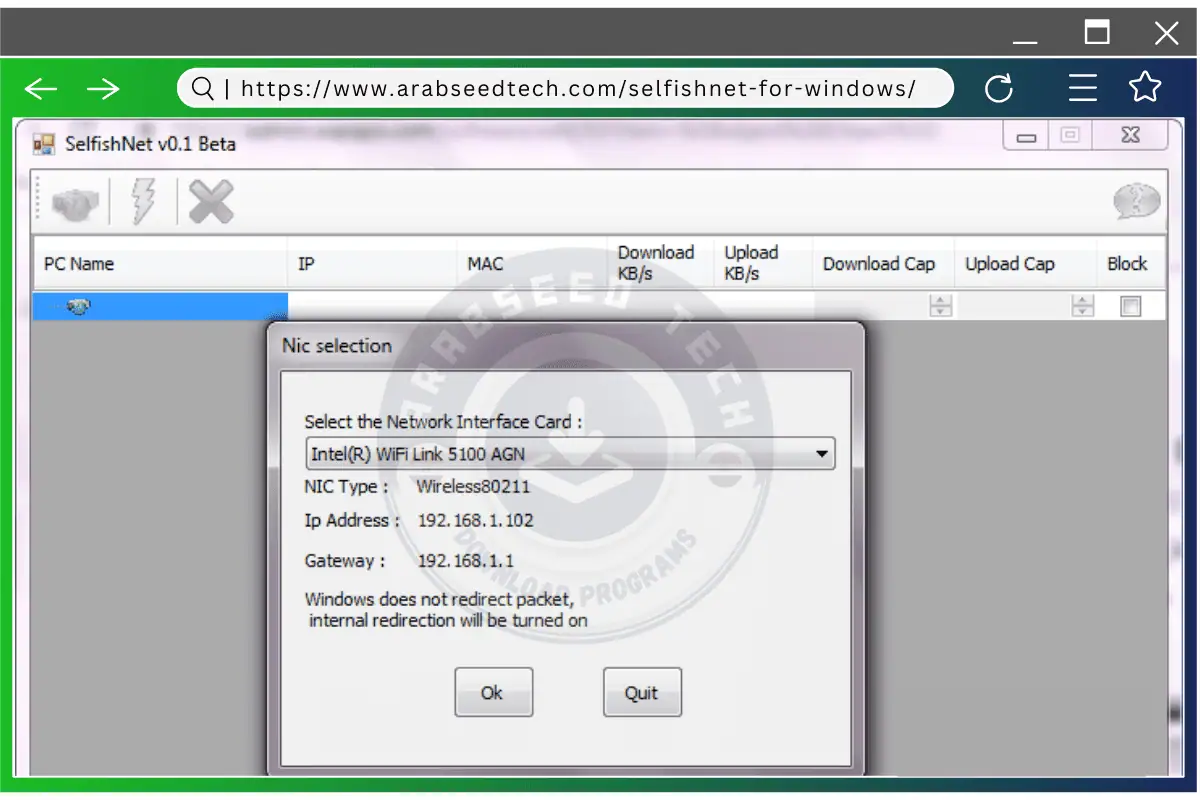Sort the list by the MAC column
The image size is (1200, 800).
tap(484, 263)
